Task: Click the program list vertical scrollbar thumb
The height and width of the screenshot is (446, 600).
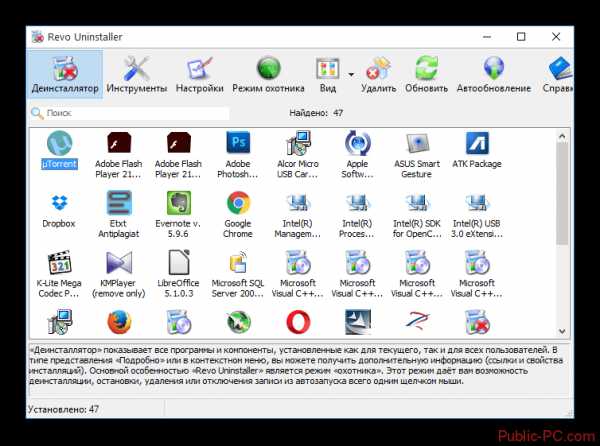Action: pyautogui.click(x=562, y=194)
